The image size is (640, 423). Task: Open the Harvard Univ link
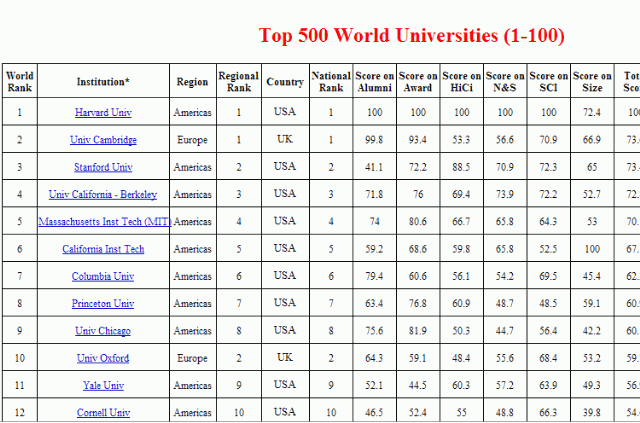[x=103, y=112]
